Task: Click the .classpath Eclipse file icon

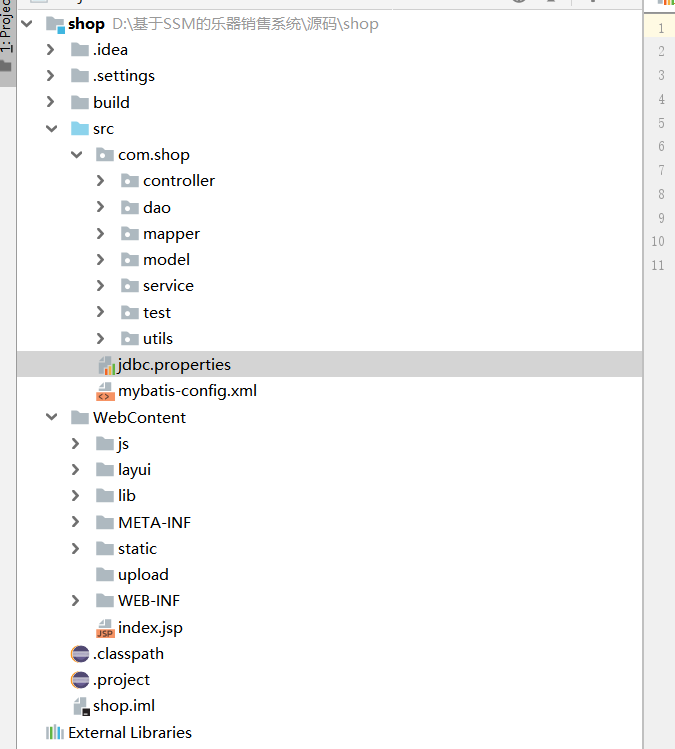Action: pos(81,654)
